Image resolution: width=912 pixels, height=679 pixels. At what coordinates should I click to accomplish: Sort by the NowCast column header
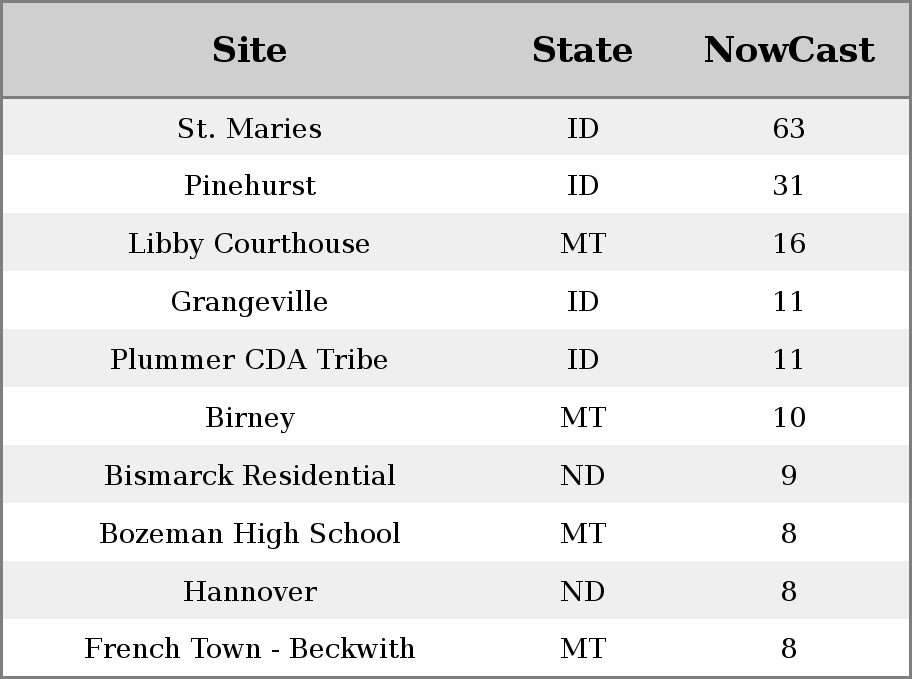point(789,49)
